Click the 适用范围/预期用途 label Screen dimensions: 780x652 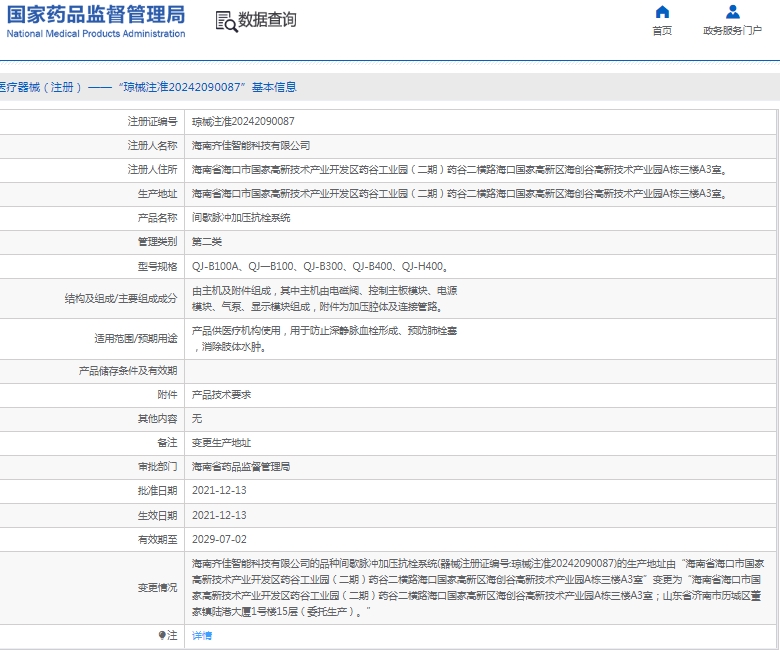click(x=136, y=339)
